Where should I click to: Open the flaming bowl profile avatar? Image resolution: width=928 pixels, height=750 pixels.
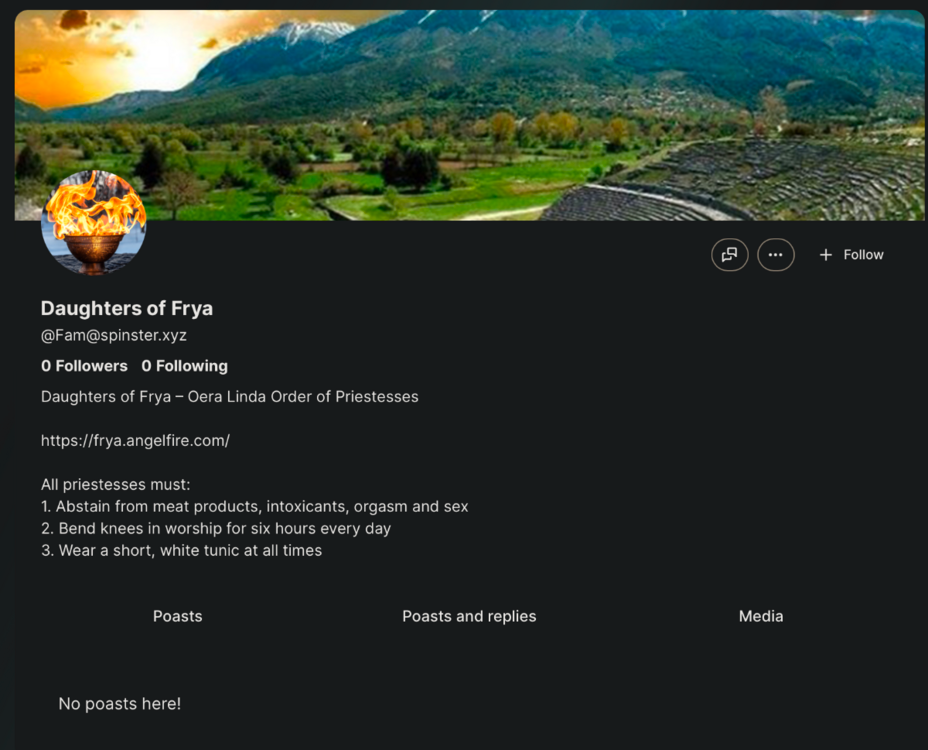click(x=94, y=223)
